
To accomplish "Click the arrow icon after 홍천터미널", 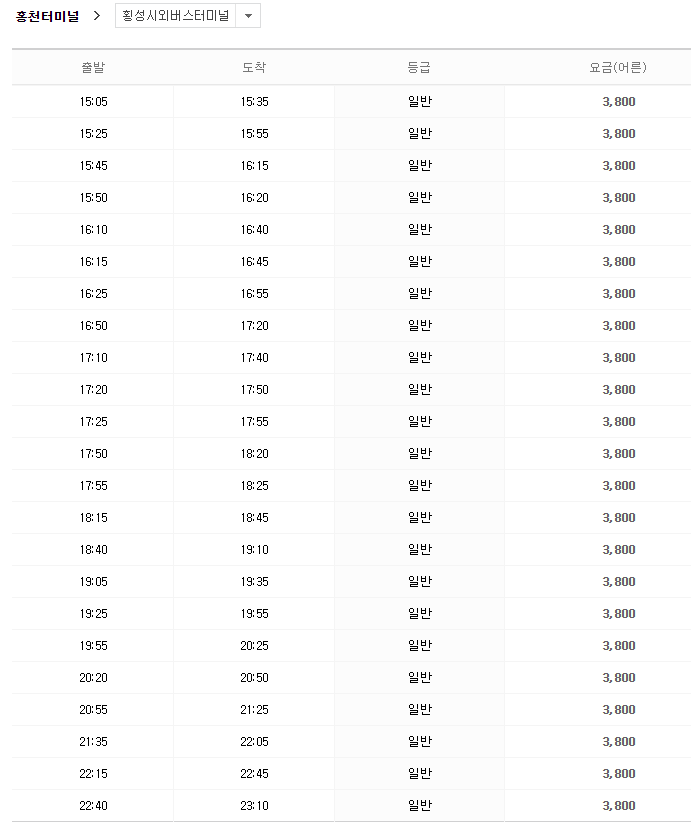I will 97,16.
